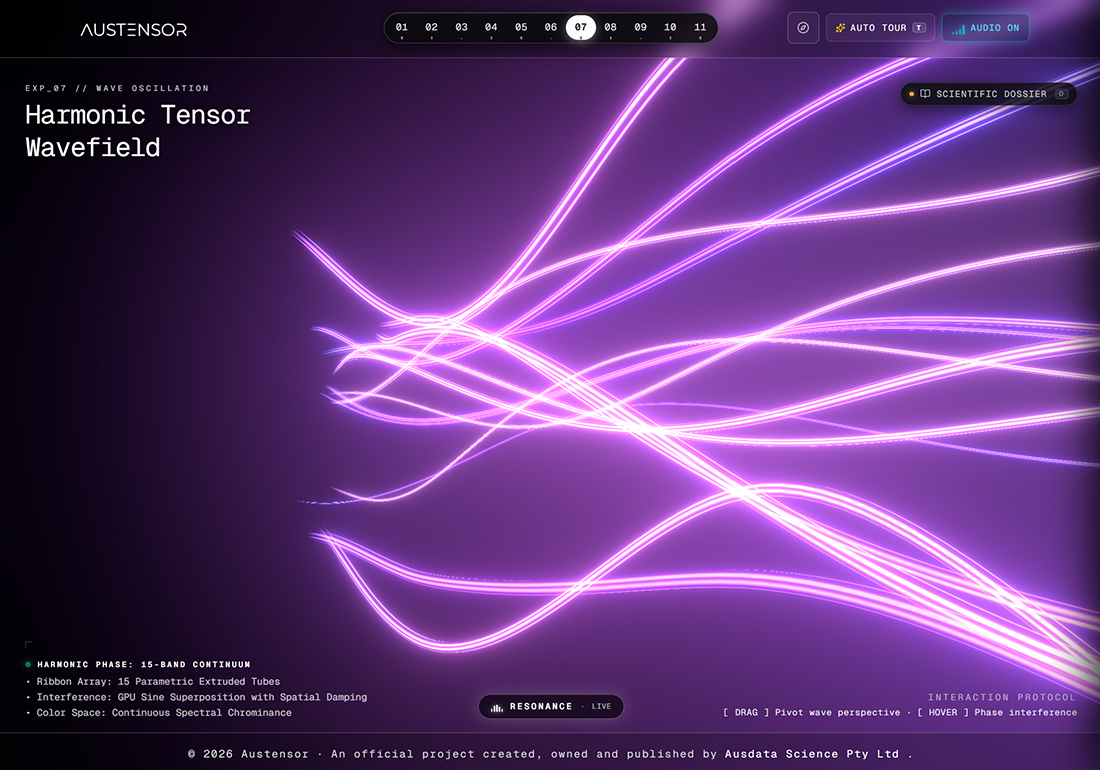Go to experiment 02
This screenshot has height=770, width=1100.
click(431, 27)
